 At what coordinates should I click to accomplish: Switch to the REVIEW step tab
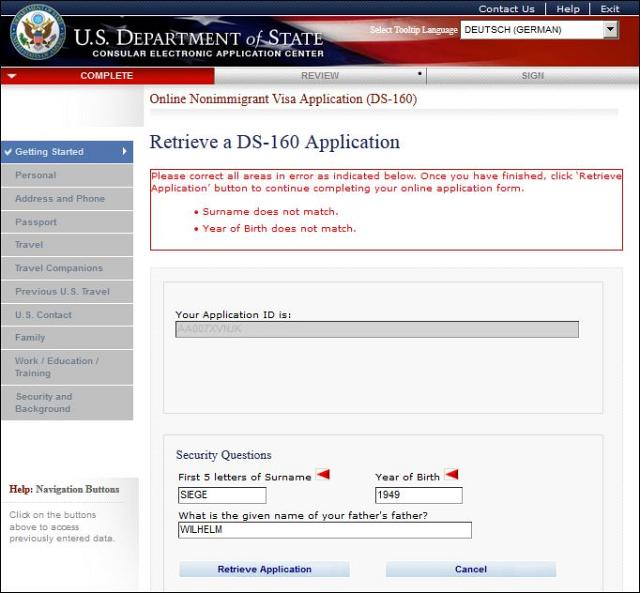click(x=320, y=76)
